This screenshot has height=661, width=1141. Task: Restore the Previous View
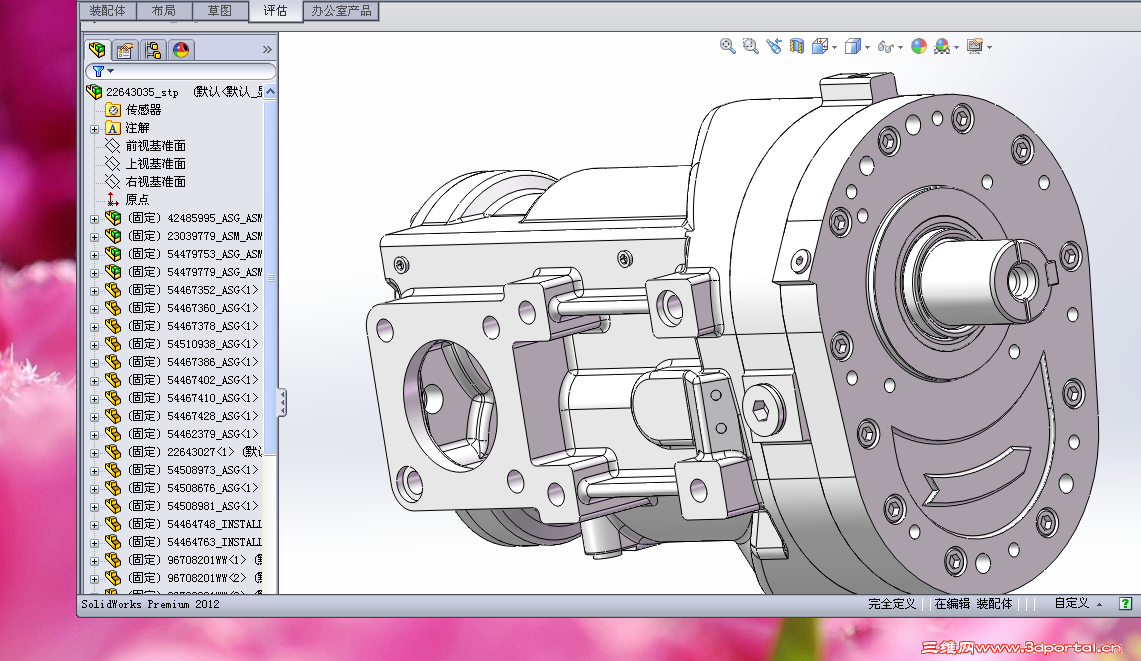tap(774, 46)
